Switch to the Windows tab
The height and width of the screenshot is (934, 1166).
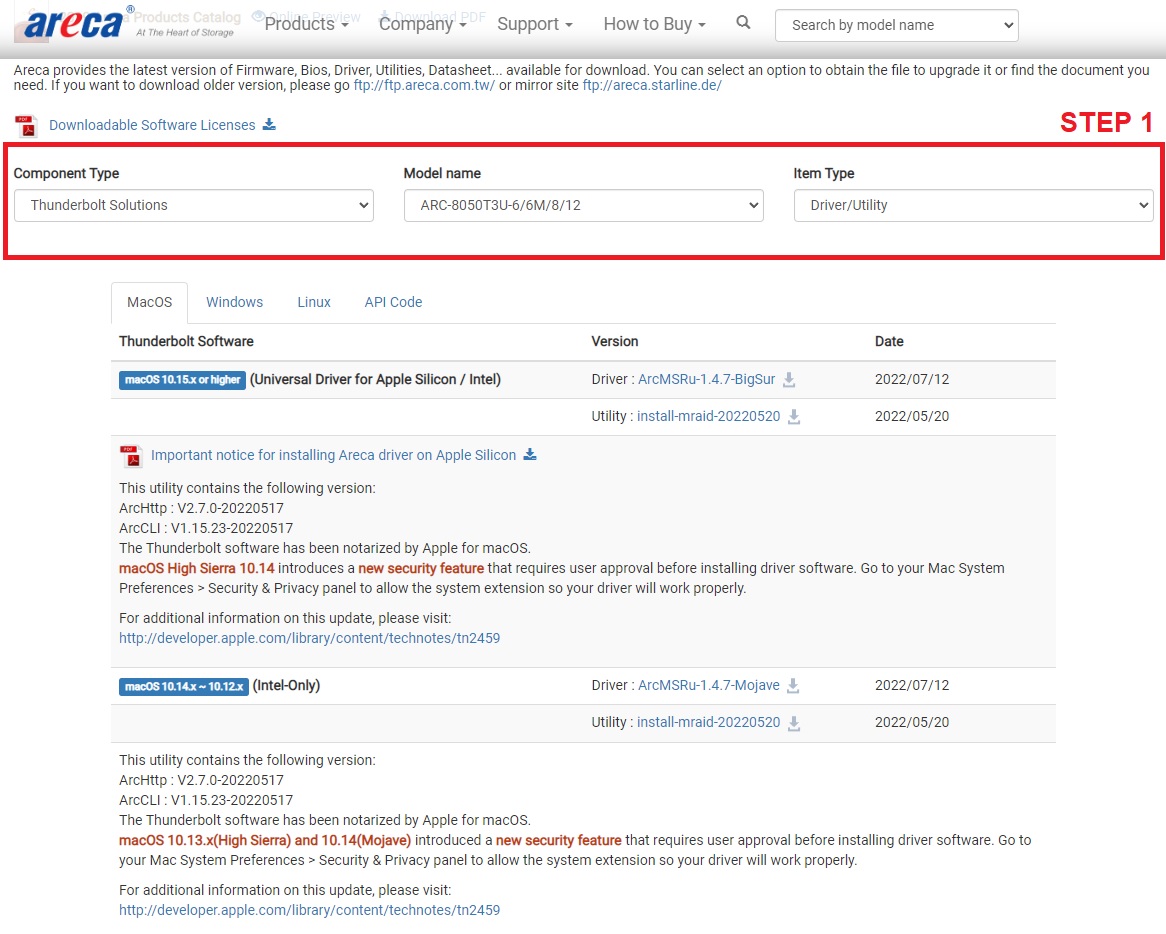234,303
